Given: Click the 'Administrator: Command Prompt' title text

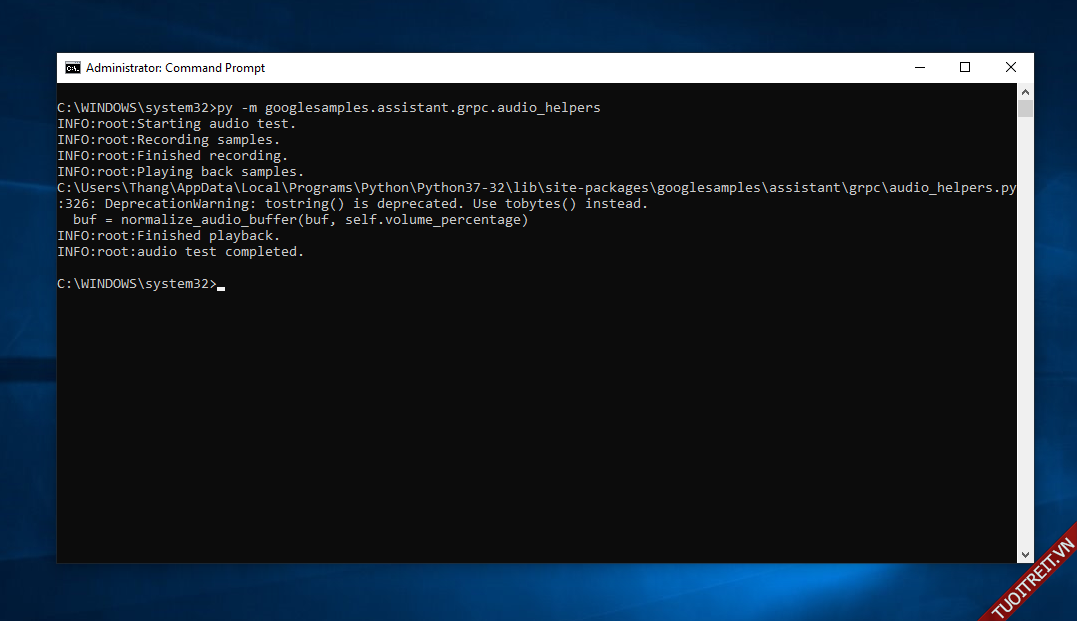Looking at the screenshot, I should 176,68.
